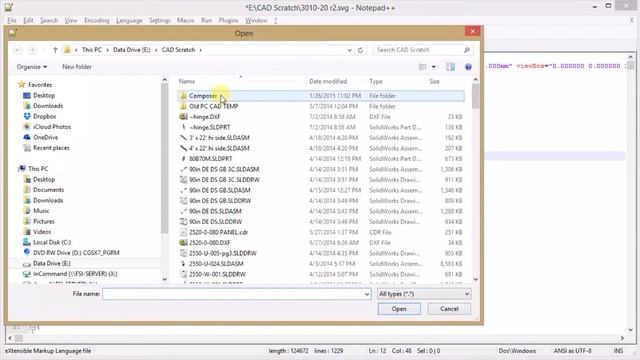640x360 pixels.
Task: Sort by the Name column header
Action: (187, 81)
